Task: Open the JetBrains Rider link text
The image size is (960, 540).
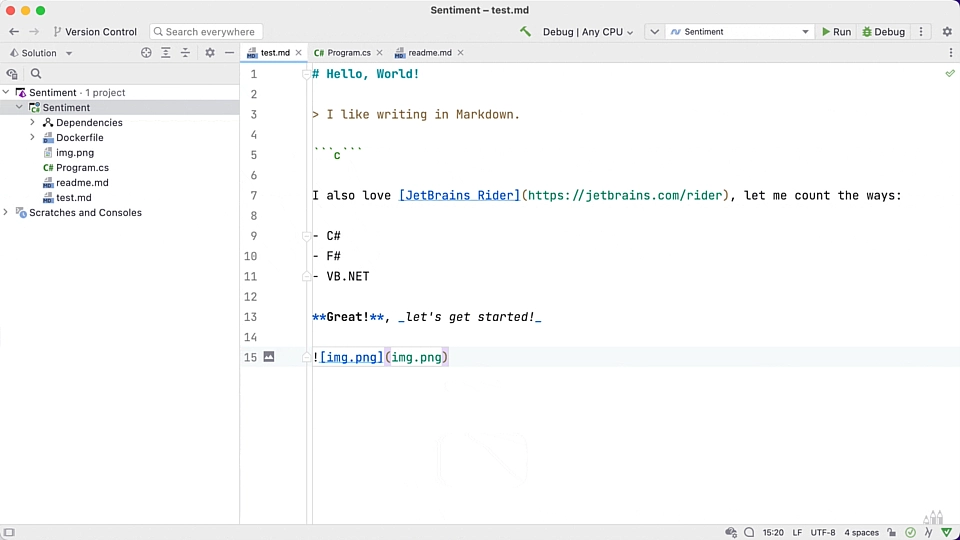Action: pyautogui.click(x=459, y=195)
